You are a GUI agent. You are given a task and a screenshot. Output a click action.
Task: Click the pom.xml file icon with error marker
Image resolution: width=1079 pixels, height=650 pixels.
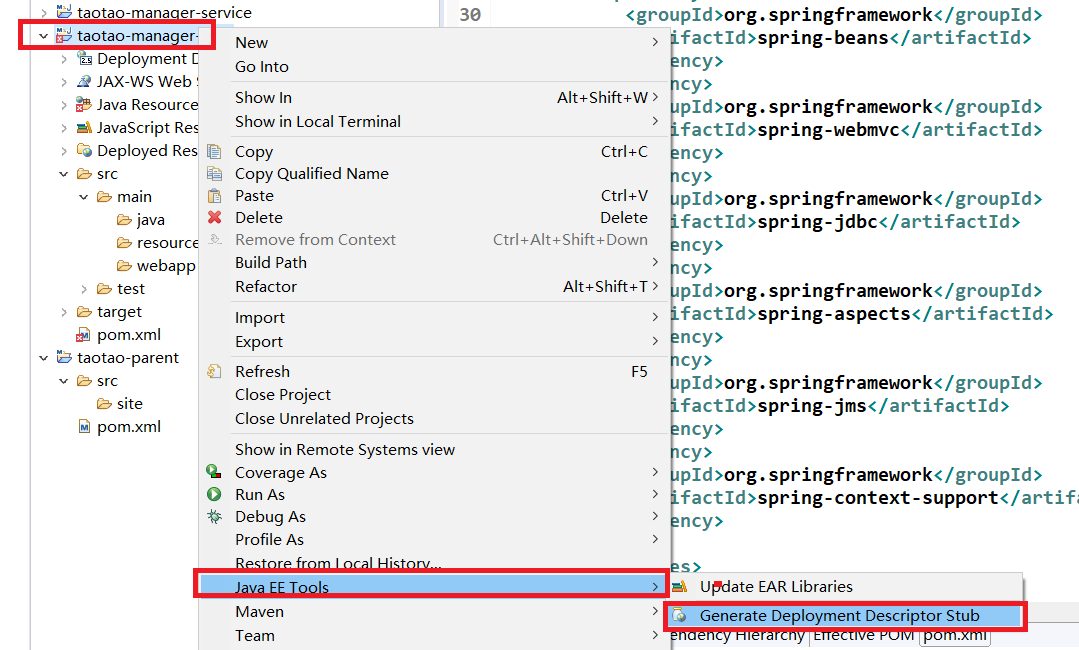(83, 335)
